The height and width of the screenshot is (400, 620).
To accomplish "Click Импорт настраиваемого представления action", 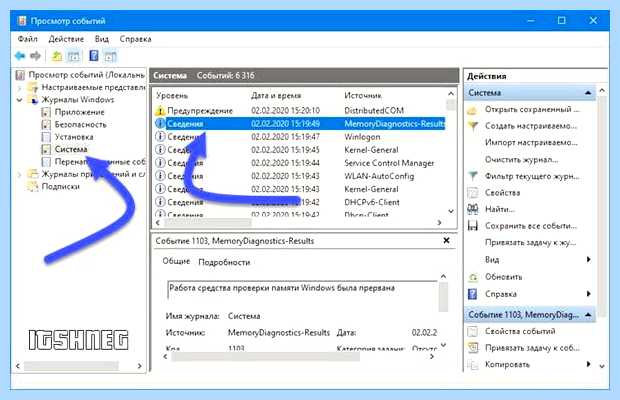I will pos(531,143).
